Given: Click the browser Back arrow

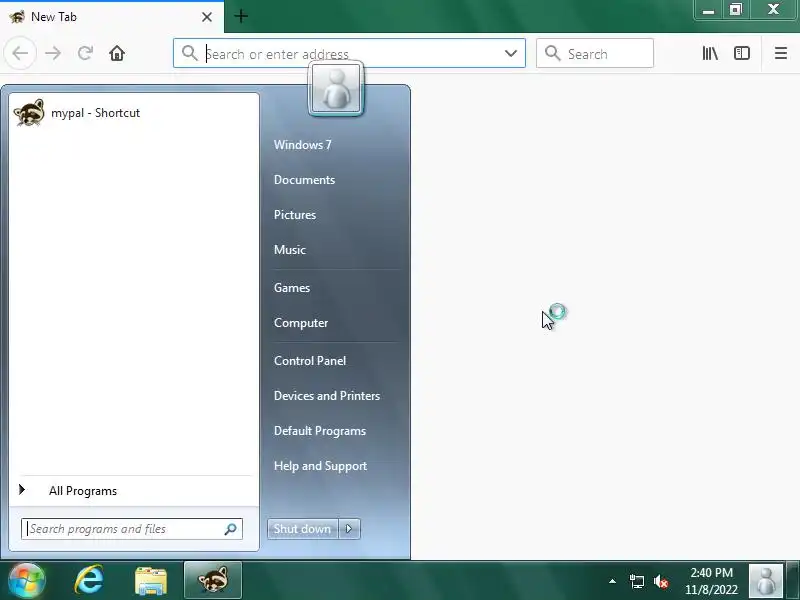Looking at the screenshot, I should point(20,53).
